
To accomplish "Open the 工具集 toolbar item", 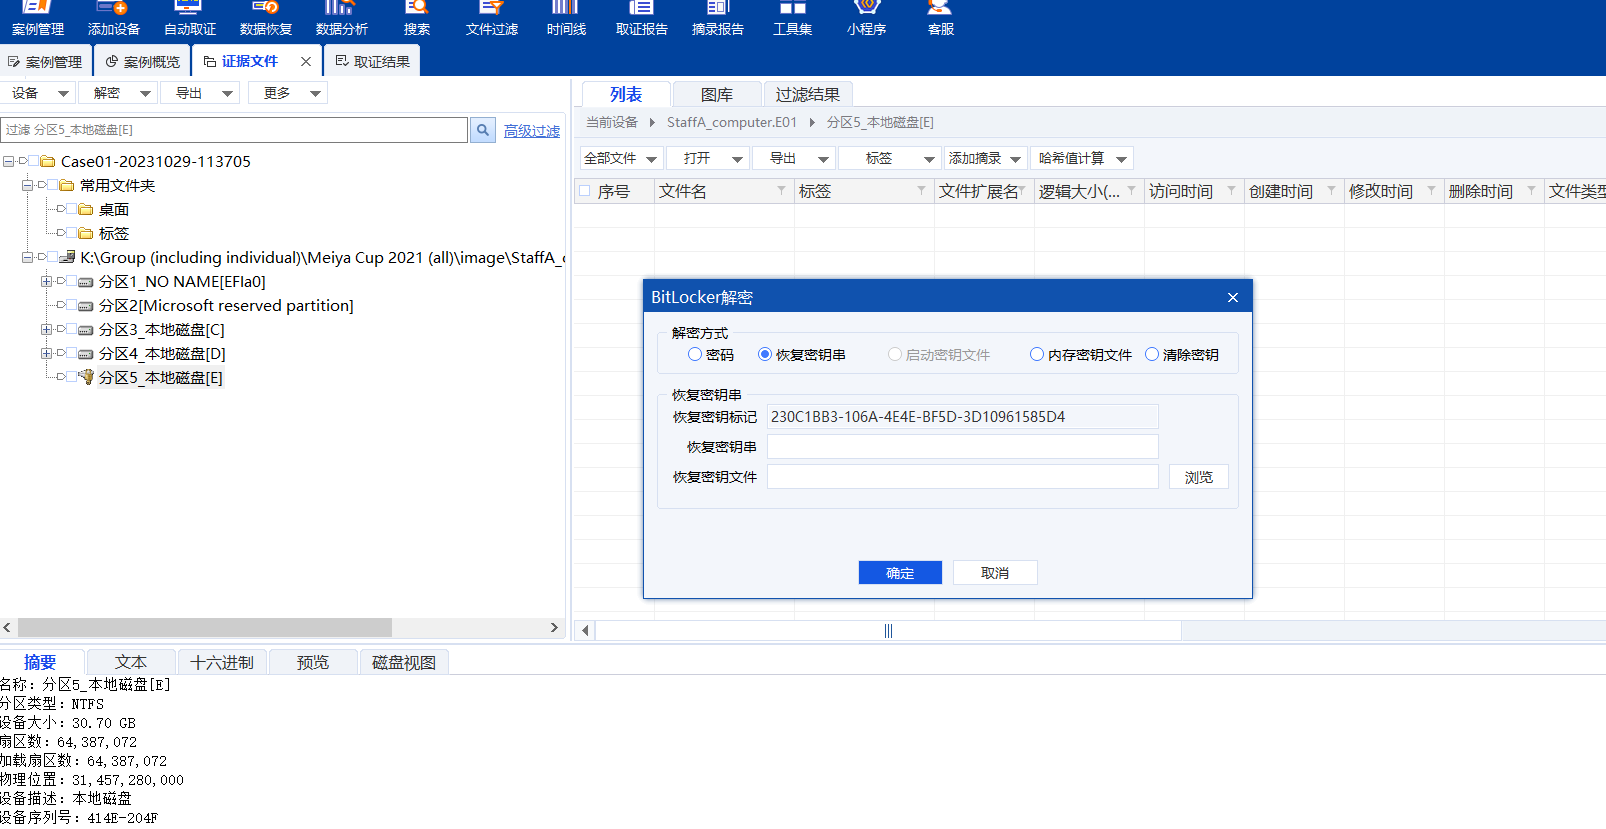I will (792, 19).
